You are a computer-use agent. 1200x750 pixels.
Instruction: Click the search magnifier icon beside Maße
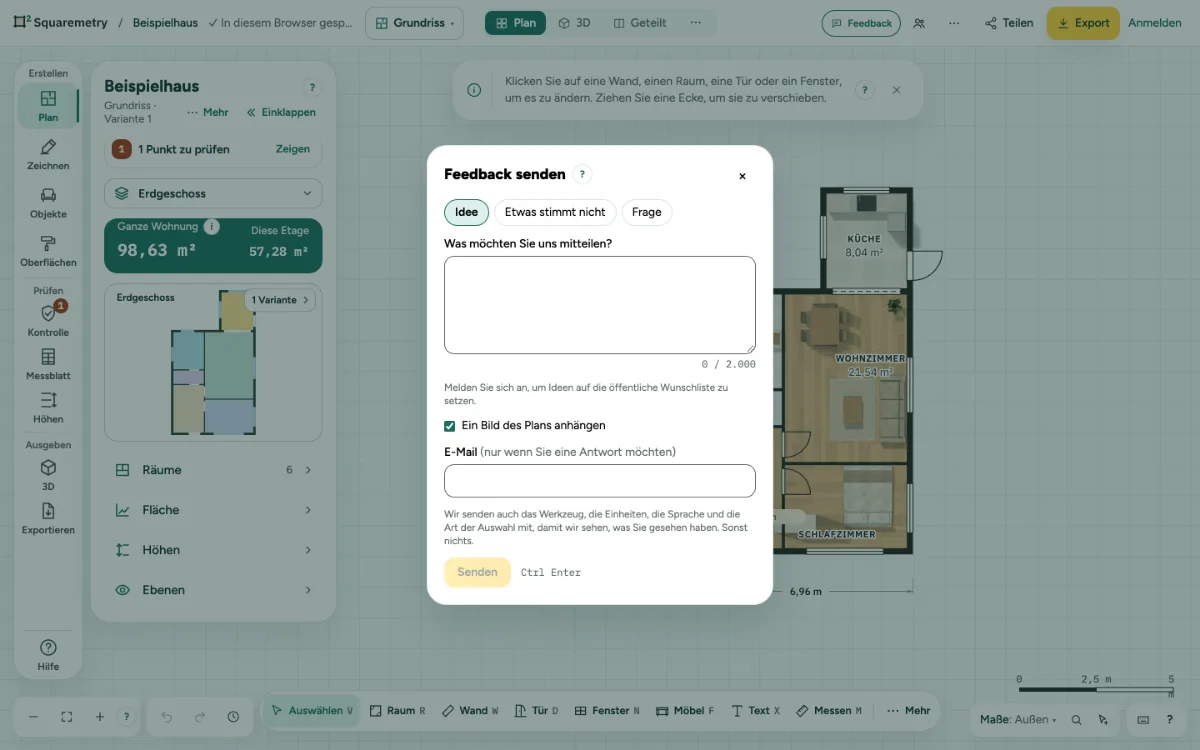(1076, 719)
